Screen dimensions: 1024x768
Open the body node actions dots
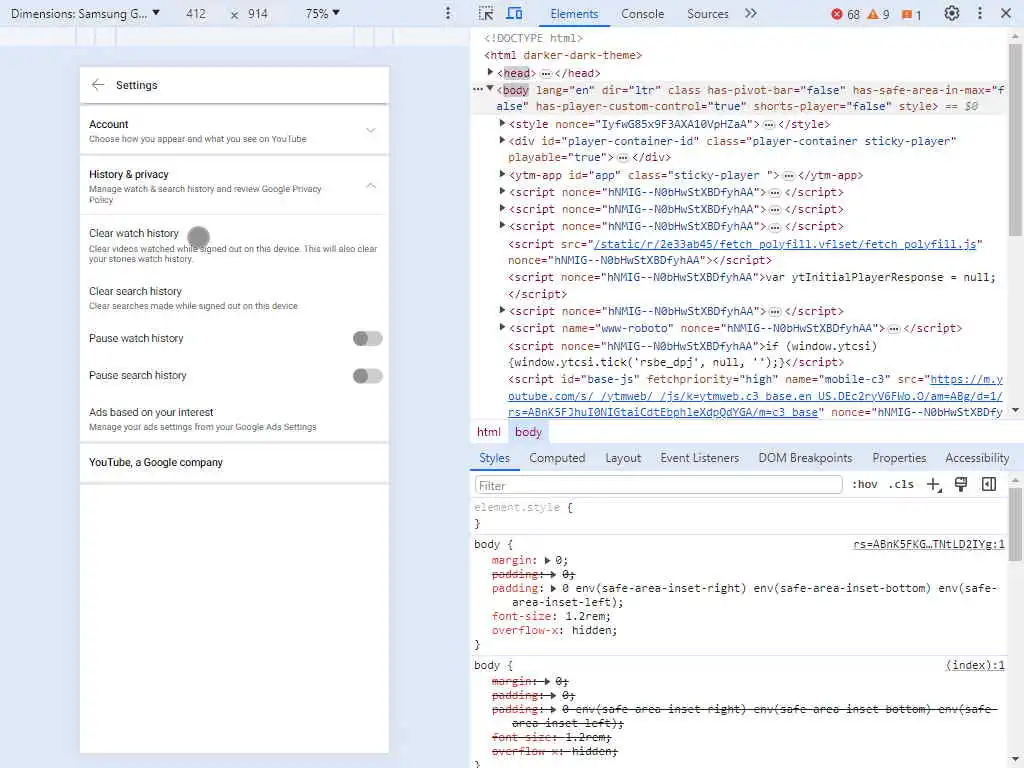478,89
